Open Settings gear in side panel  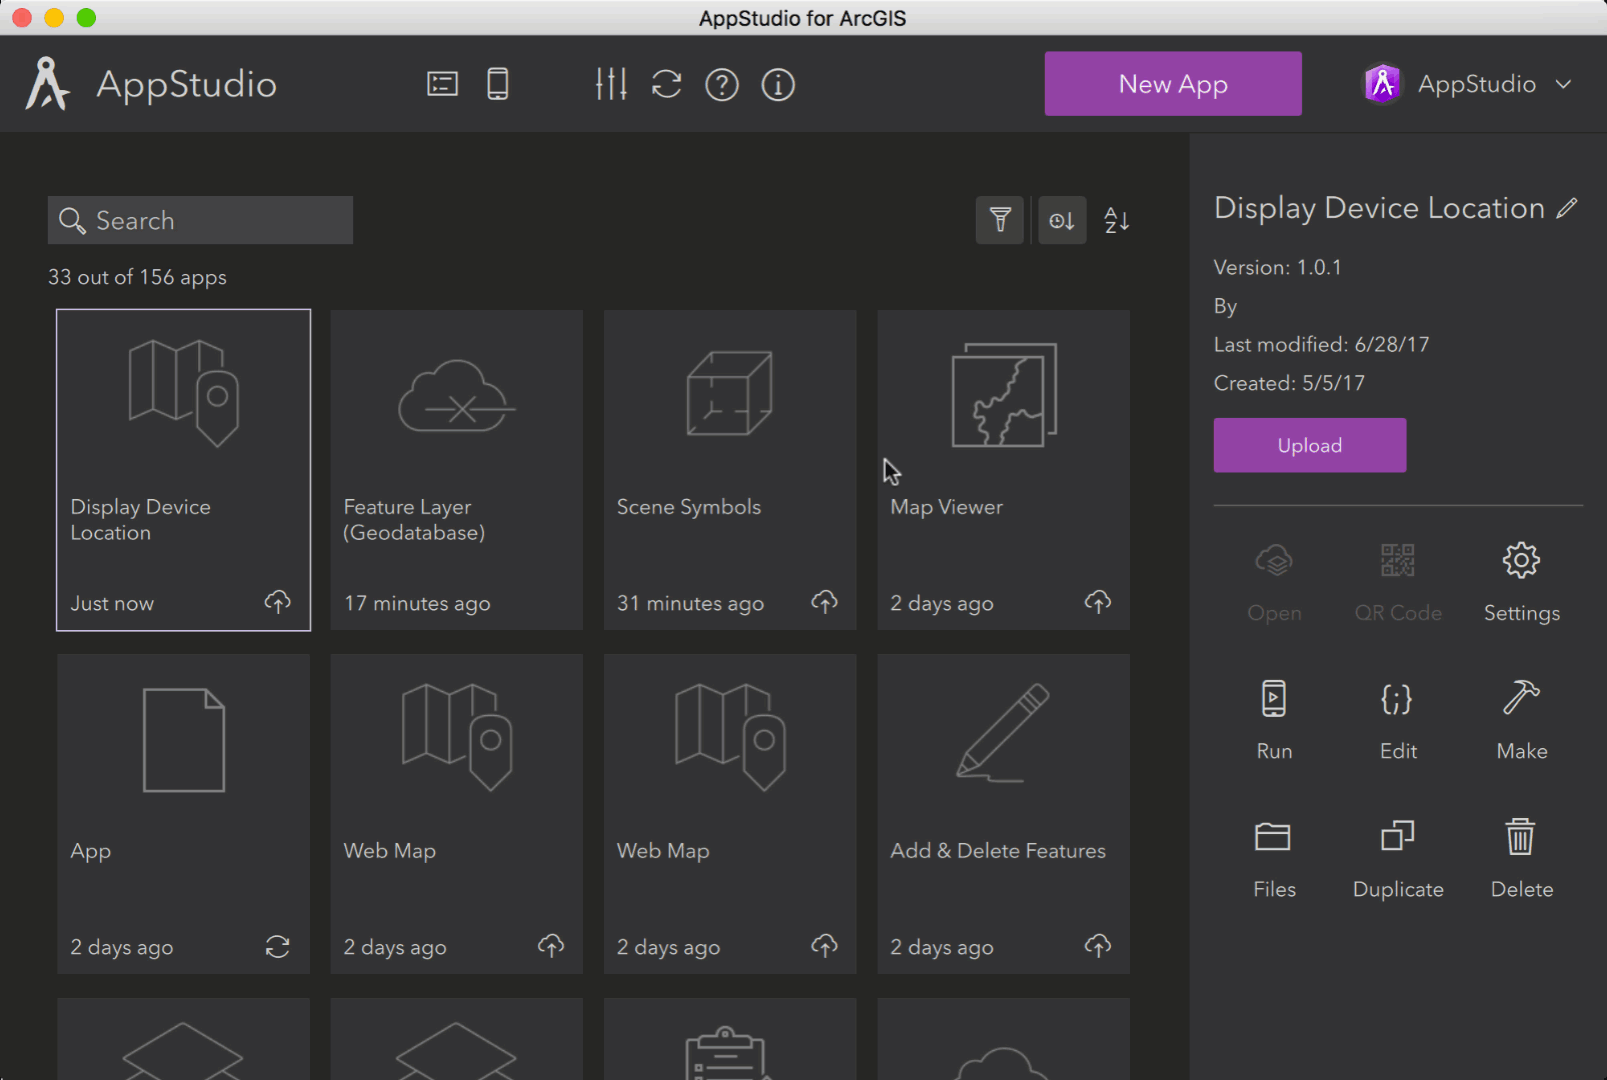[1521, 560]
